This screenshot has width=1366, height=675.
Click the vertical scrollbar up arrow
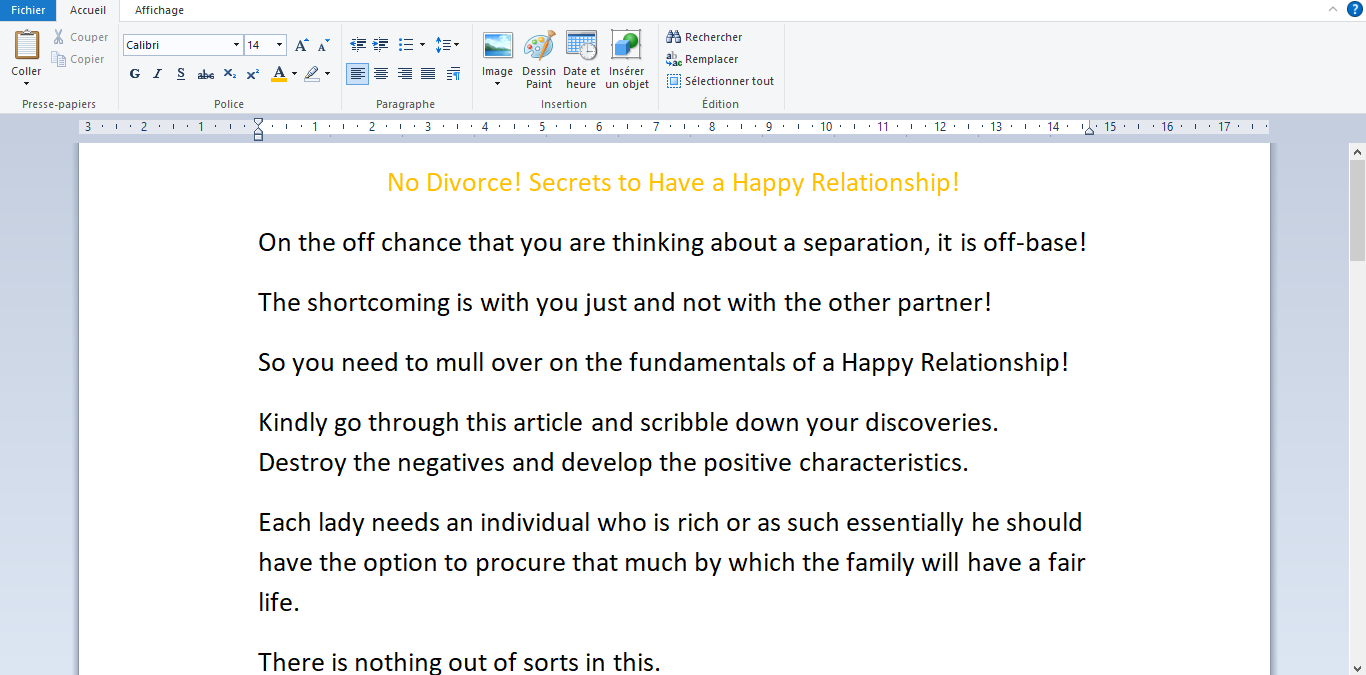coord(1357,152)
